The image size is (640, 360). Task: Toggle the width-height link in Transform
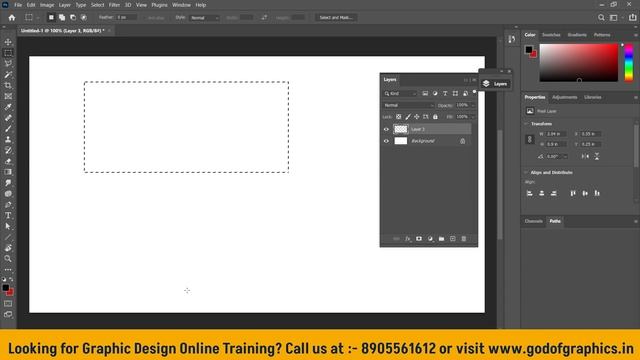tap(529, 139)
